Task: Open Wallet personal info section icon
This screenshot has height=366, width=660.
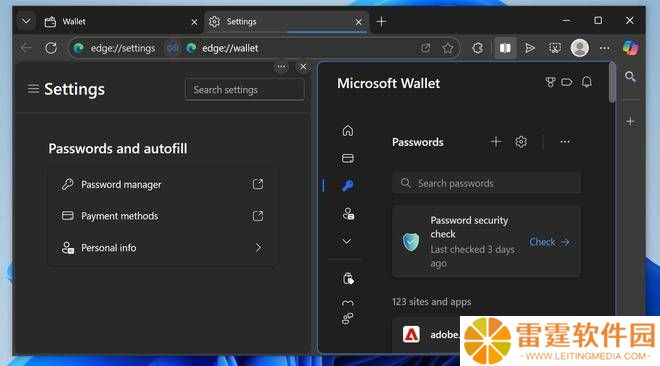Action: click(x=348, y=214)
